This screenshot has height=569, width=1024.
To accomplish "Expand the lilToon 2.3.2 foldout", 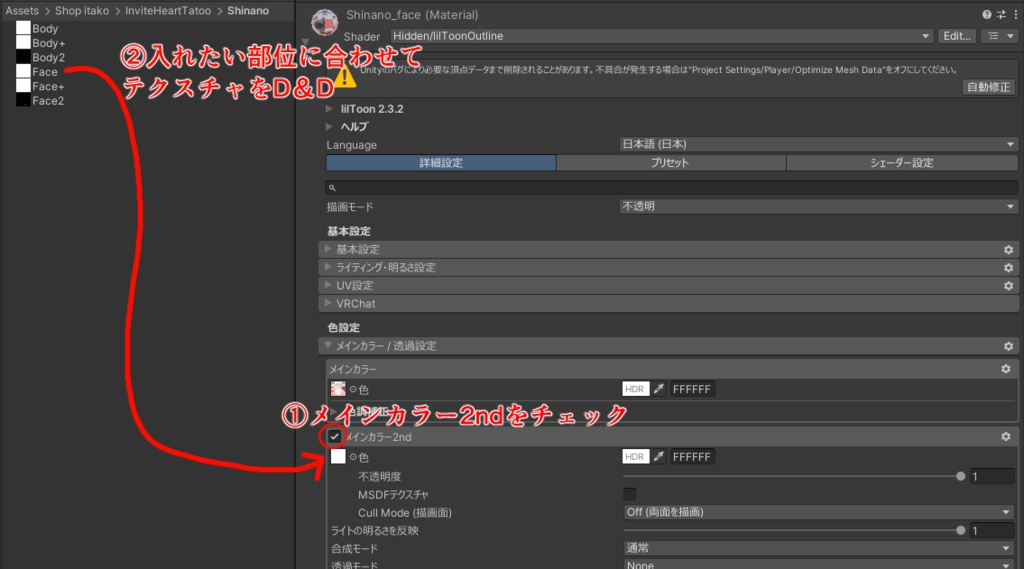I will (329, 108).
